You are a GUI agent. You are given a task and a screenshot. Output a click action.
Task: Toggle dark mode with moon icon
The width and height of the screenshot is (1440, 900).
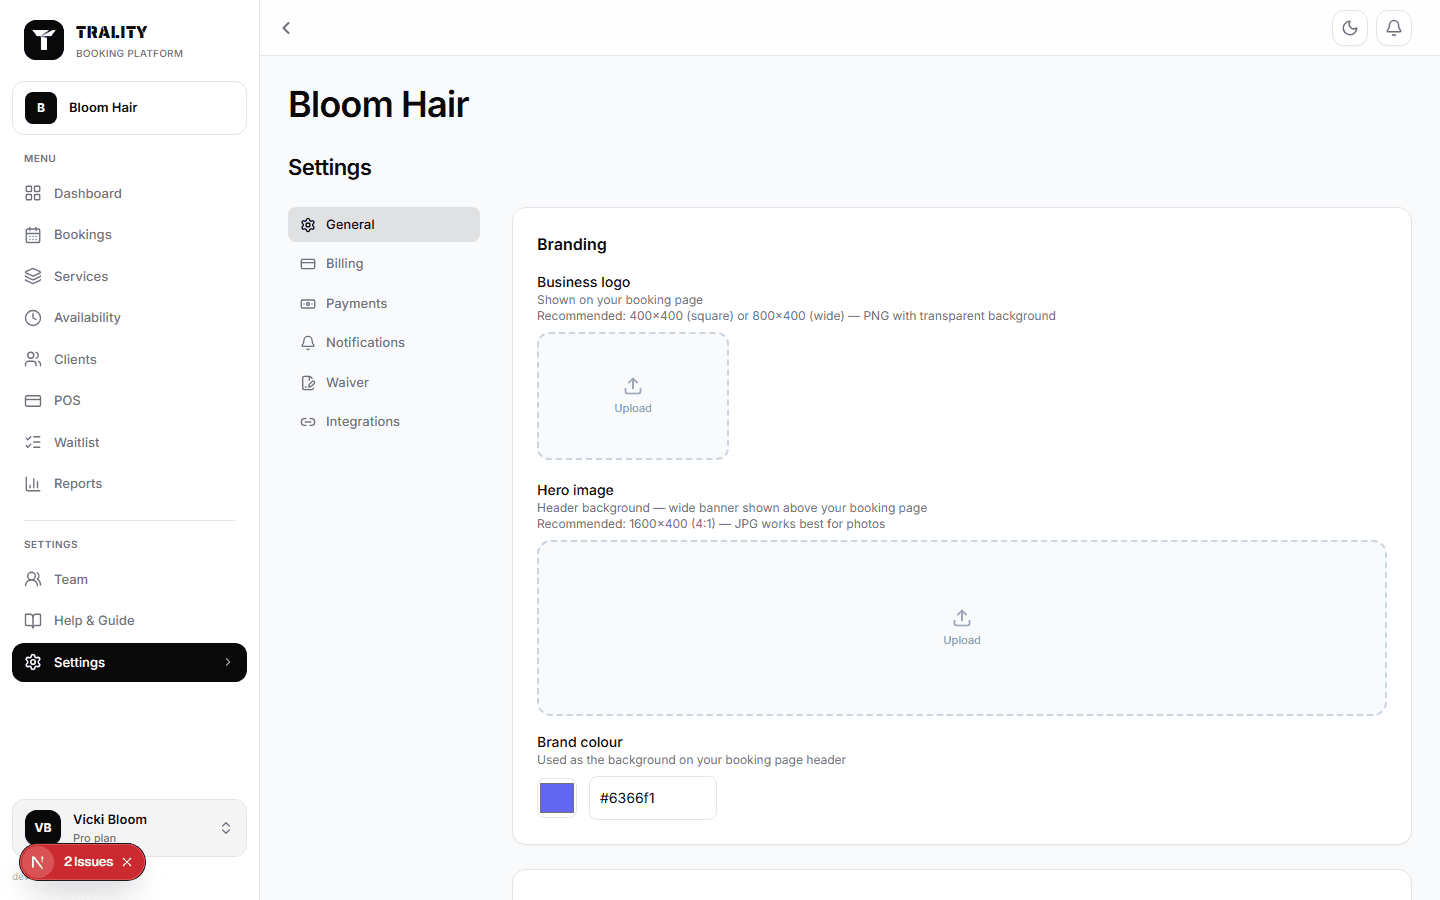coord(1350,28)
